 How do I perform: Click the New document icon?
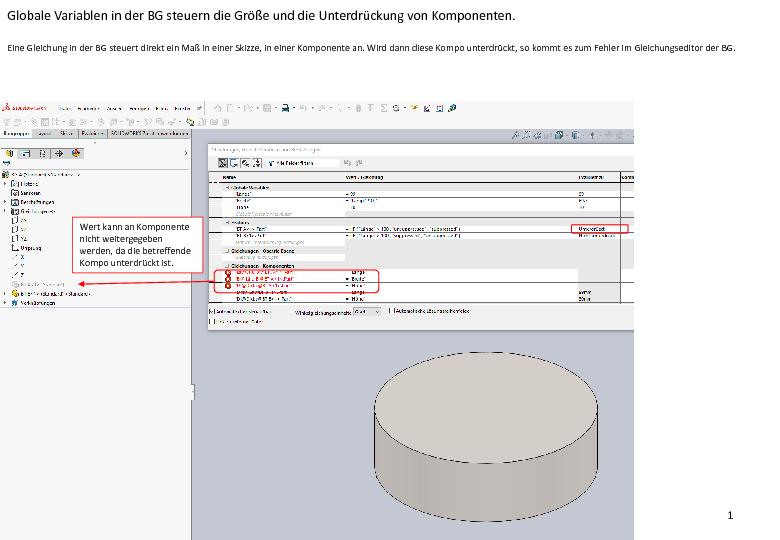(230, 108)
